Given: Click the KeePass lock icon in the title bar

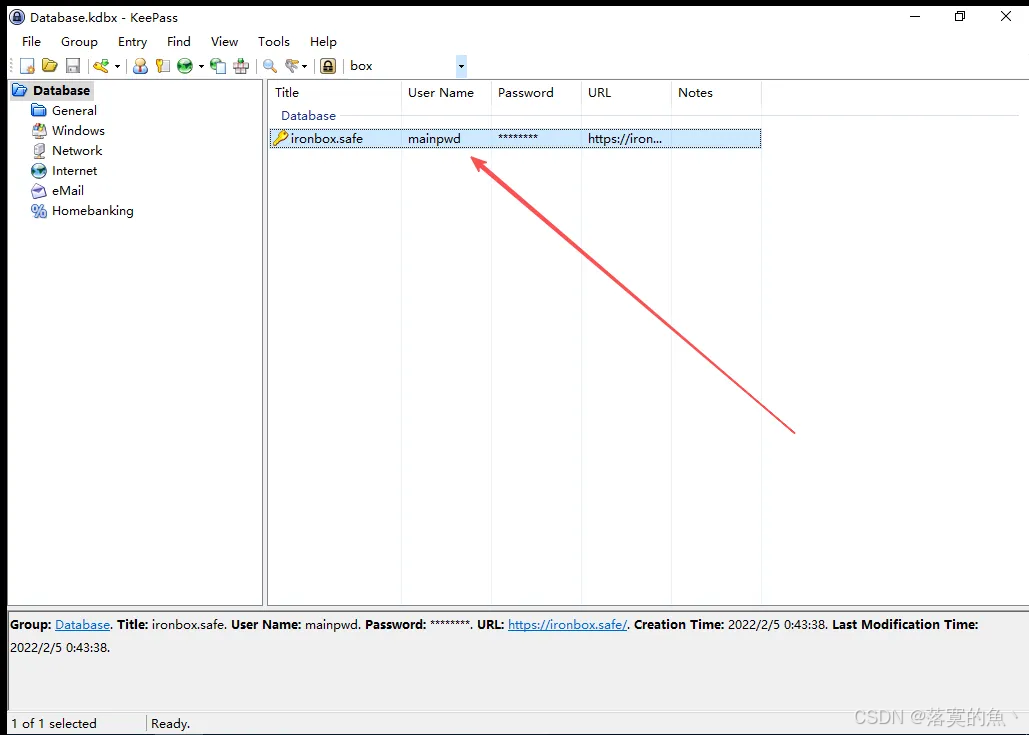Looking at the screenshot, I should [17, 17].
